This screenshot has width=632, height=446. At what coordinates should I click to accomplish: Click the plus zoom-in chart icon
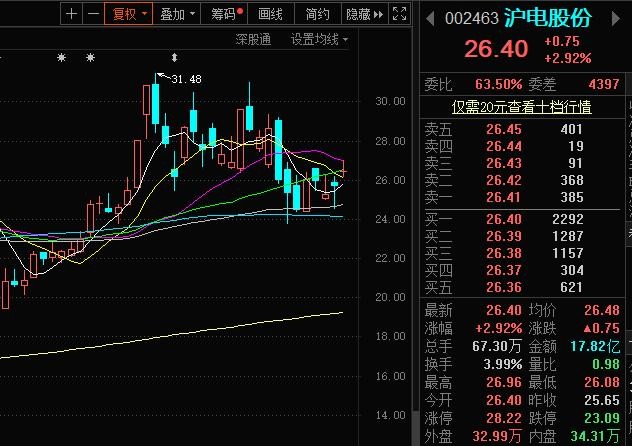point(71,14)
